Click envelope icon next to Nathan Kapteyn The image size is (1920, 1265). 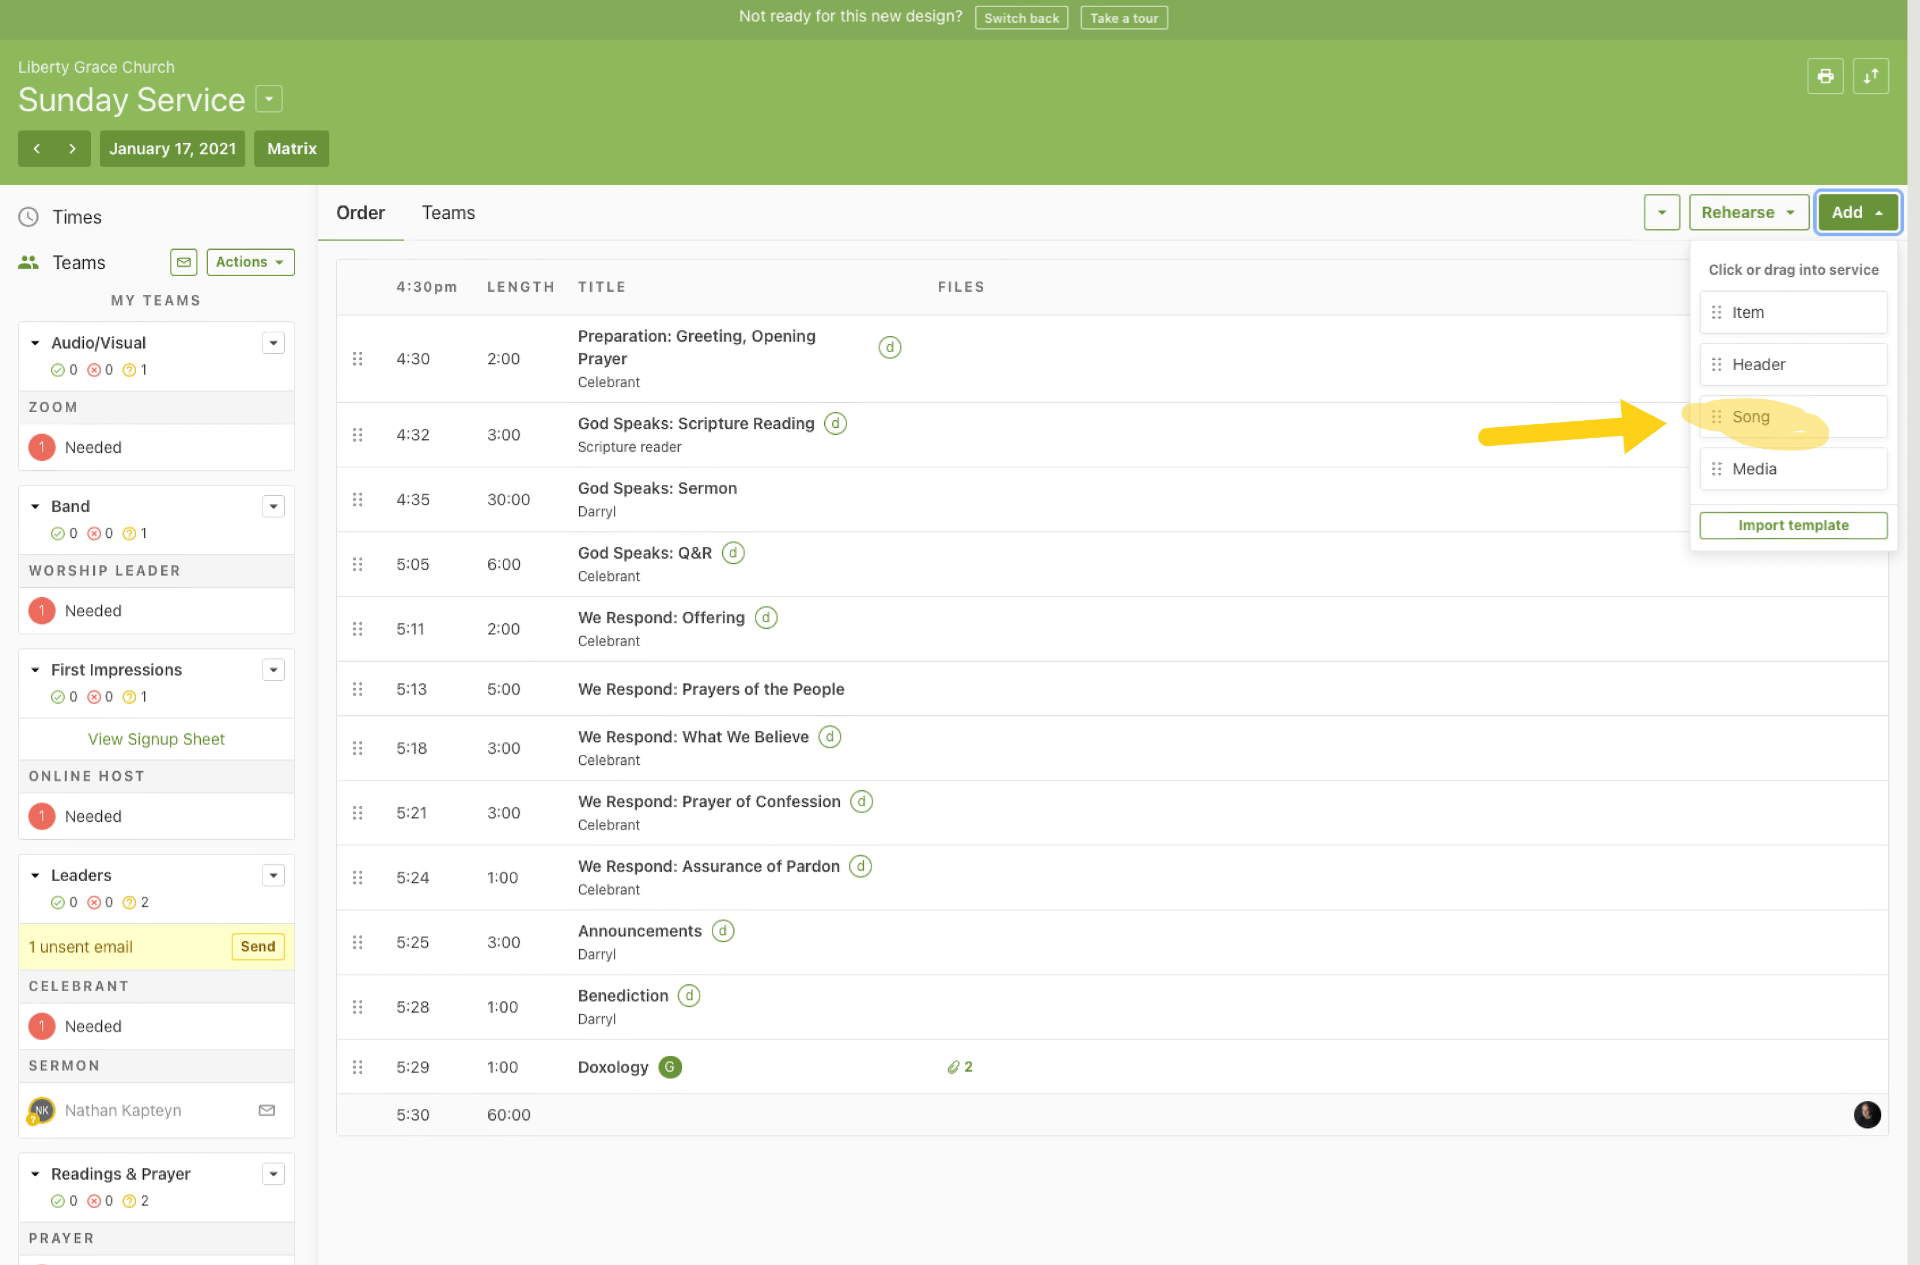pos(267,1110)
